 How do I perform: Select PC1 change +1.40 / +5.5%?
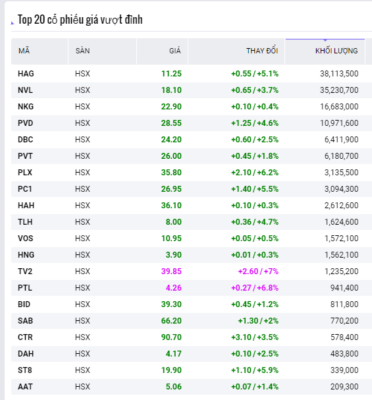[x=255, y=189]
